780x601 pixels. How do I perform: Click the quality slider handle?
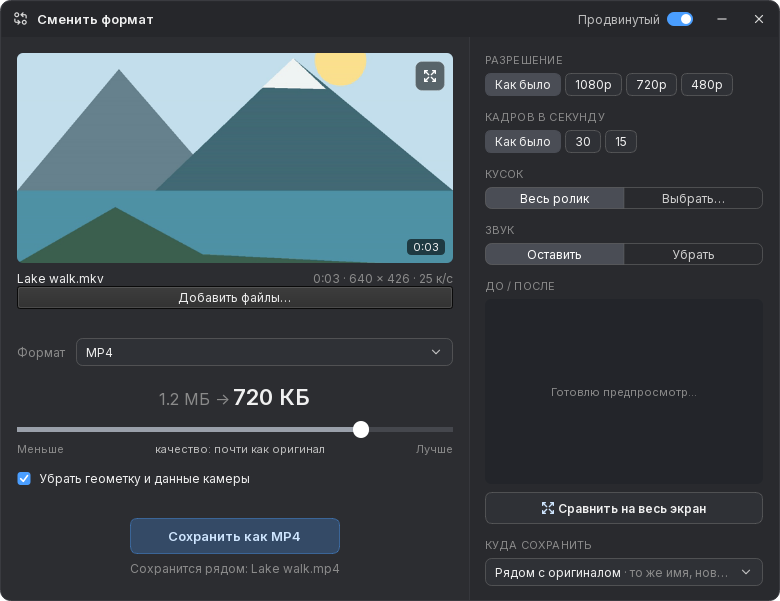pyautogui.click(x=361, y=429)
